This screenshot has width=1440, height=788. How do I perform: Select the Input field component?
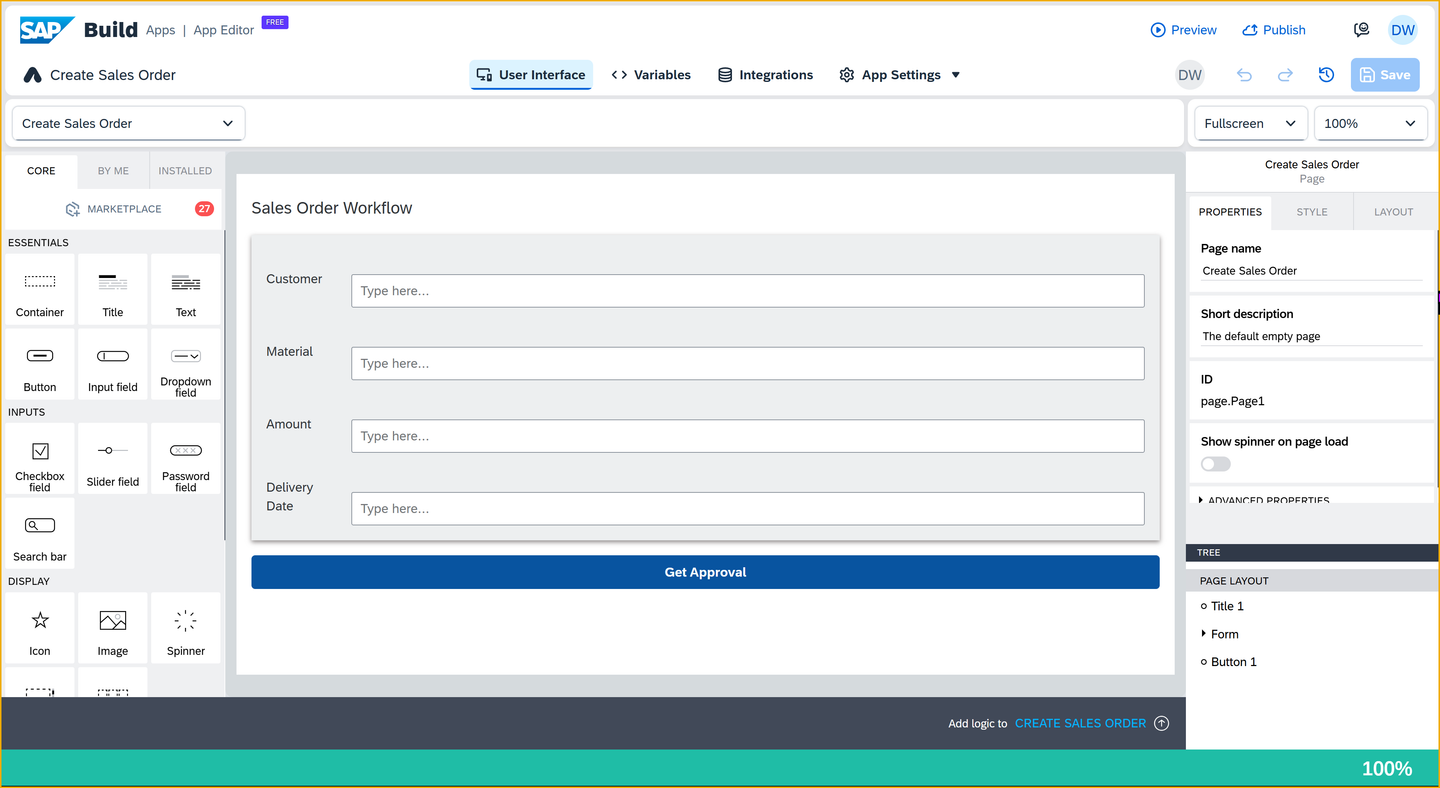(113, 364)
